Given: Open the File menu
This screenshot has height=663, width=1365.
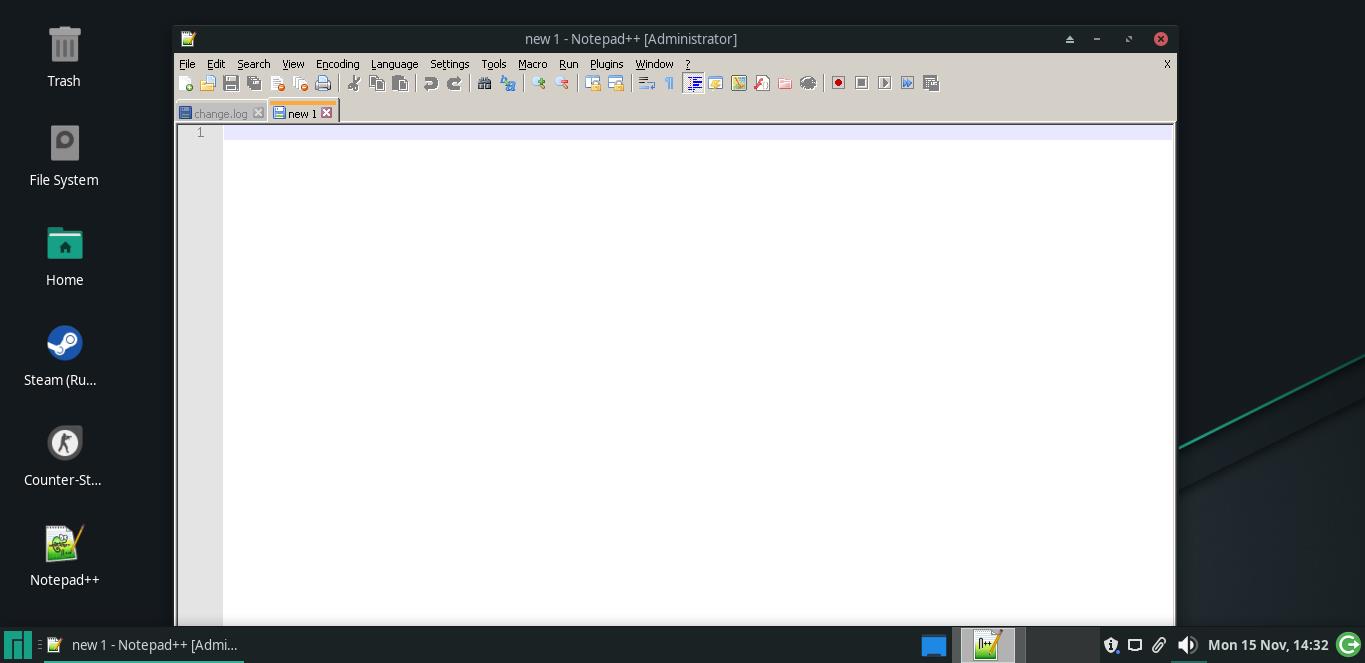Looking at the screenshot, I should pyautogui.click(x=187, y=64).
